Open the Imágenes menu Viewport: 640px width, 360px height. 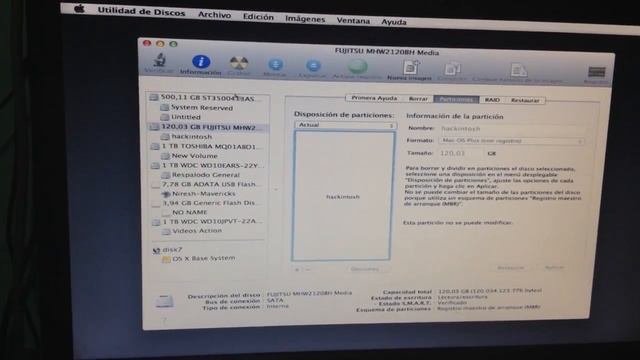(305, 19)
